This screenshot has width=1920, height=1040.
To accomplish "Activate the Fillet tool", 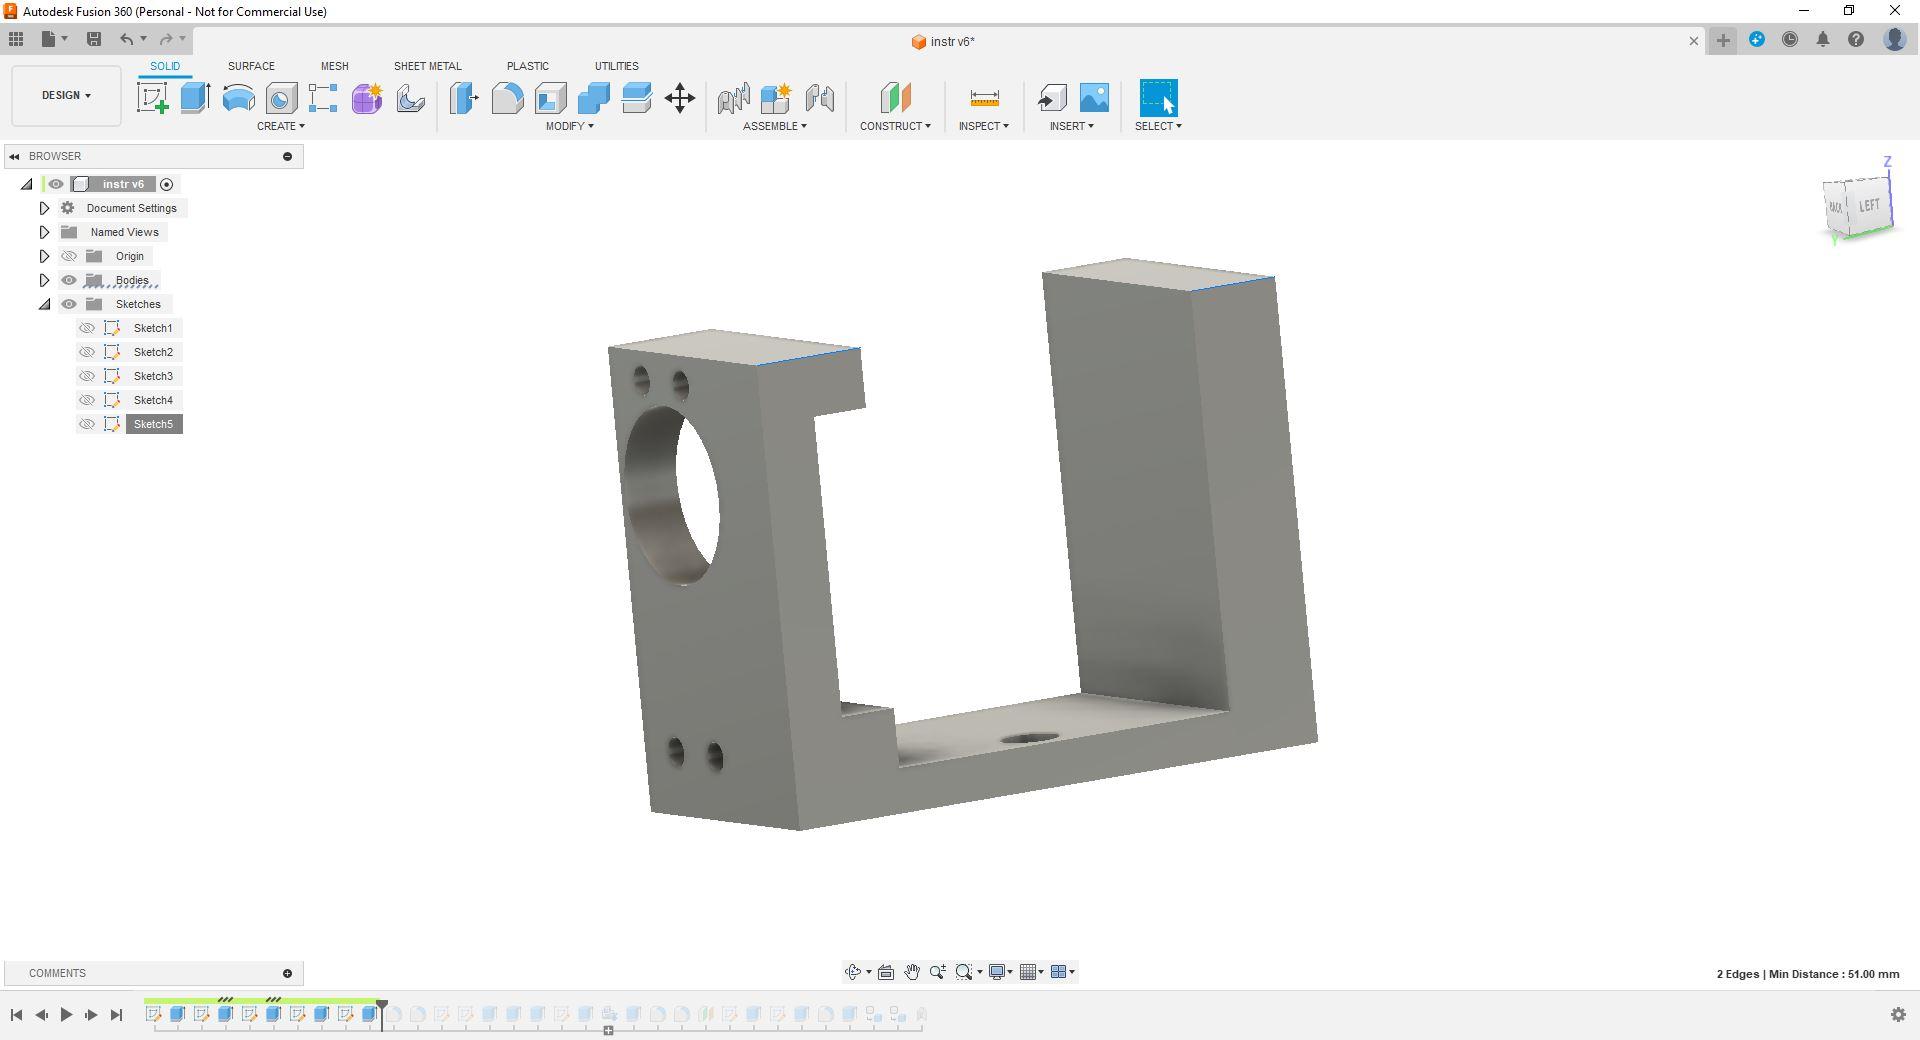I will (x=507, y=98).
